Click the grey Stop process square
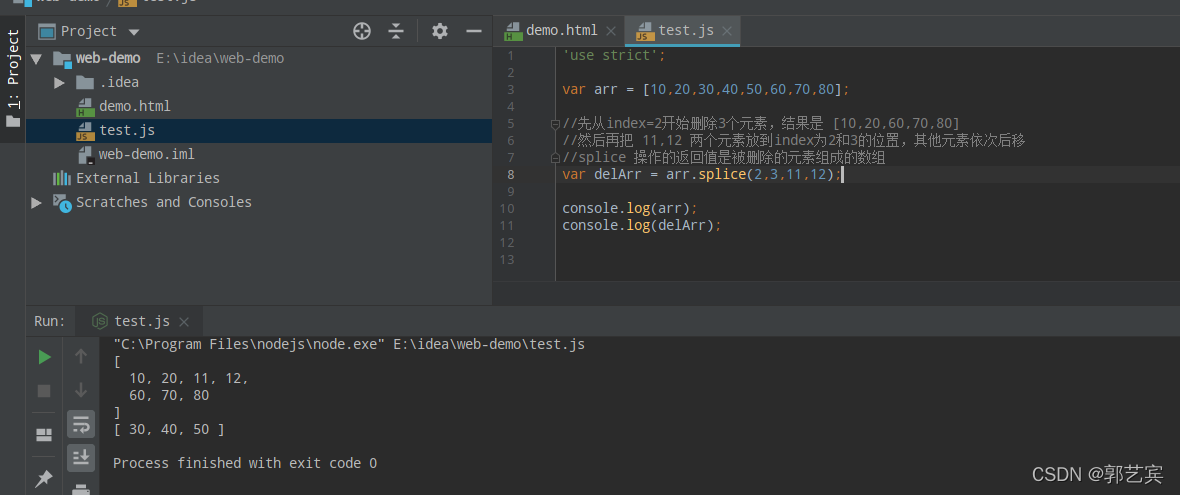The height and width of the screenshot is (495, 1180). [44, 390]
